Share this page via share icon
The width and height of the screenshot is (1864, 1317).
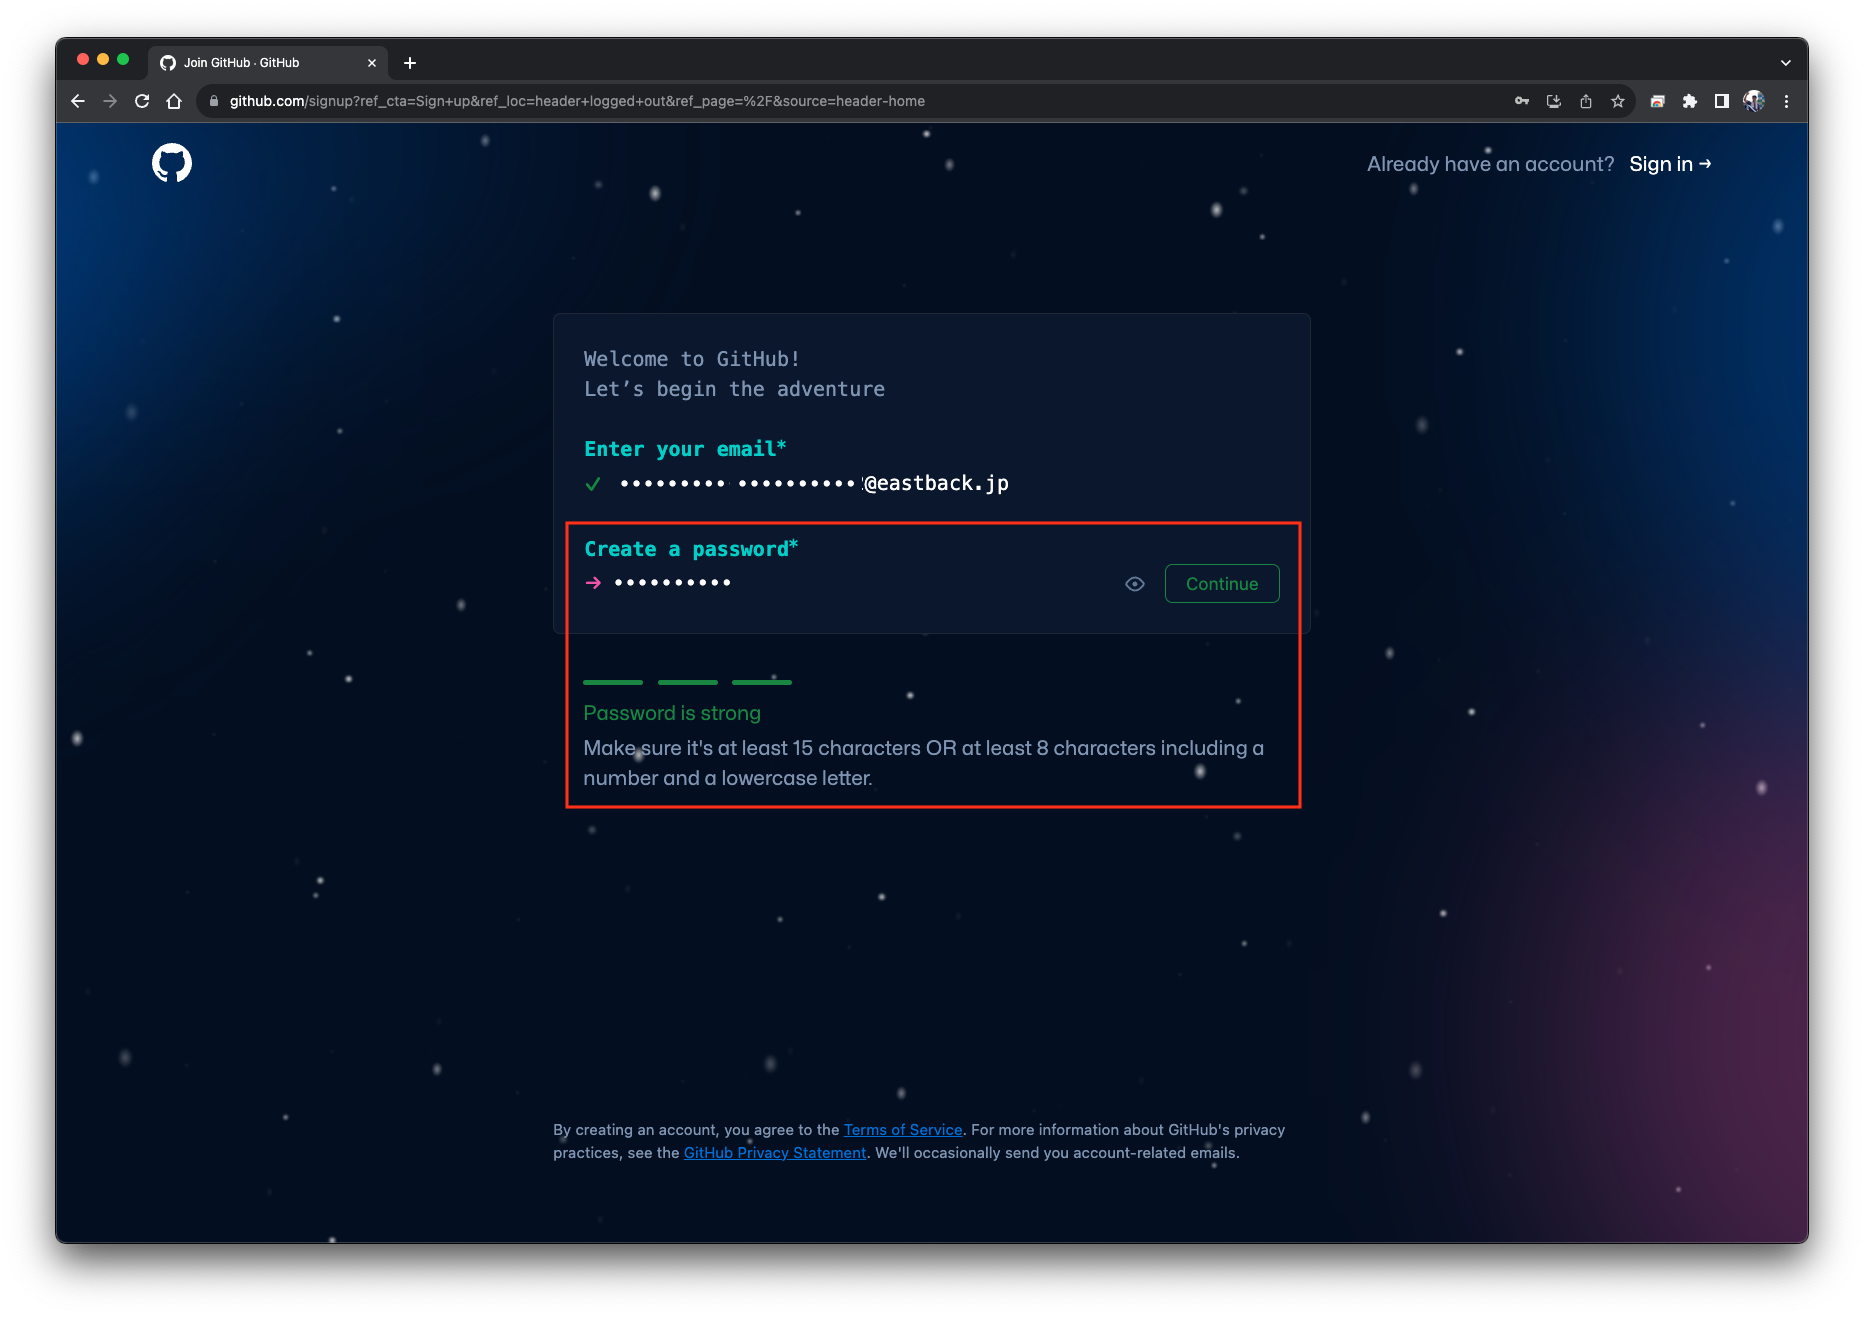click(1586, 101)
